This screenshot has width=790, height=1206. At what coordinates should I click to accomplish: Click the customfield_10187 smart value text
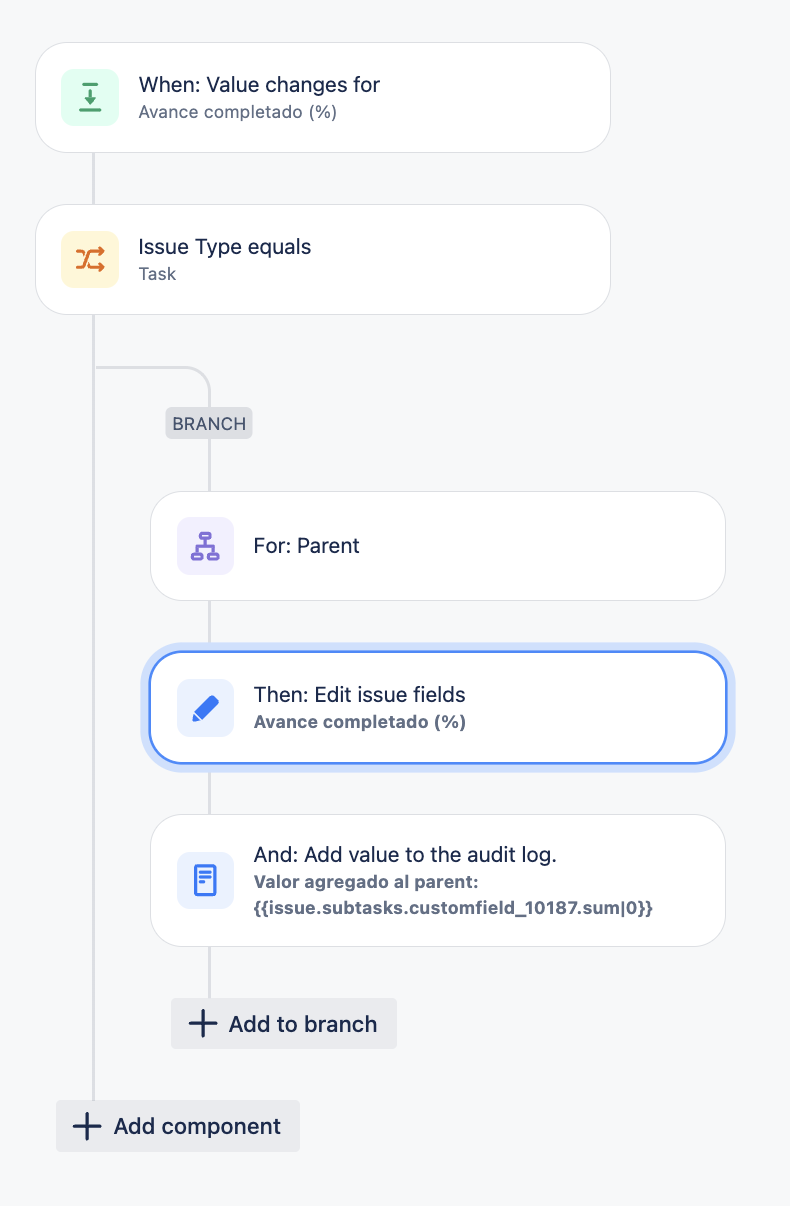pos(453,908)
